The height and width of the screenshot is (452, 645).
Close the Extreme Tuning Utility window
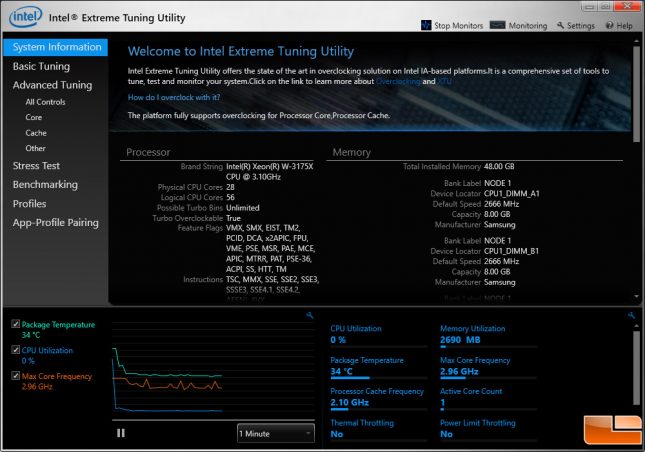coord(628,6)
